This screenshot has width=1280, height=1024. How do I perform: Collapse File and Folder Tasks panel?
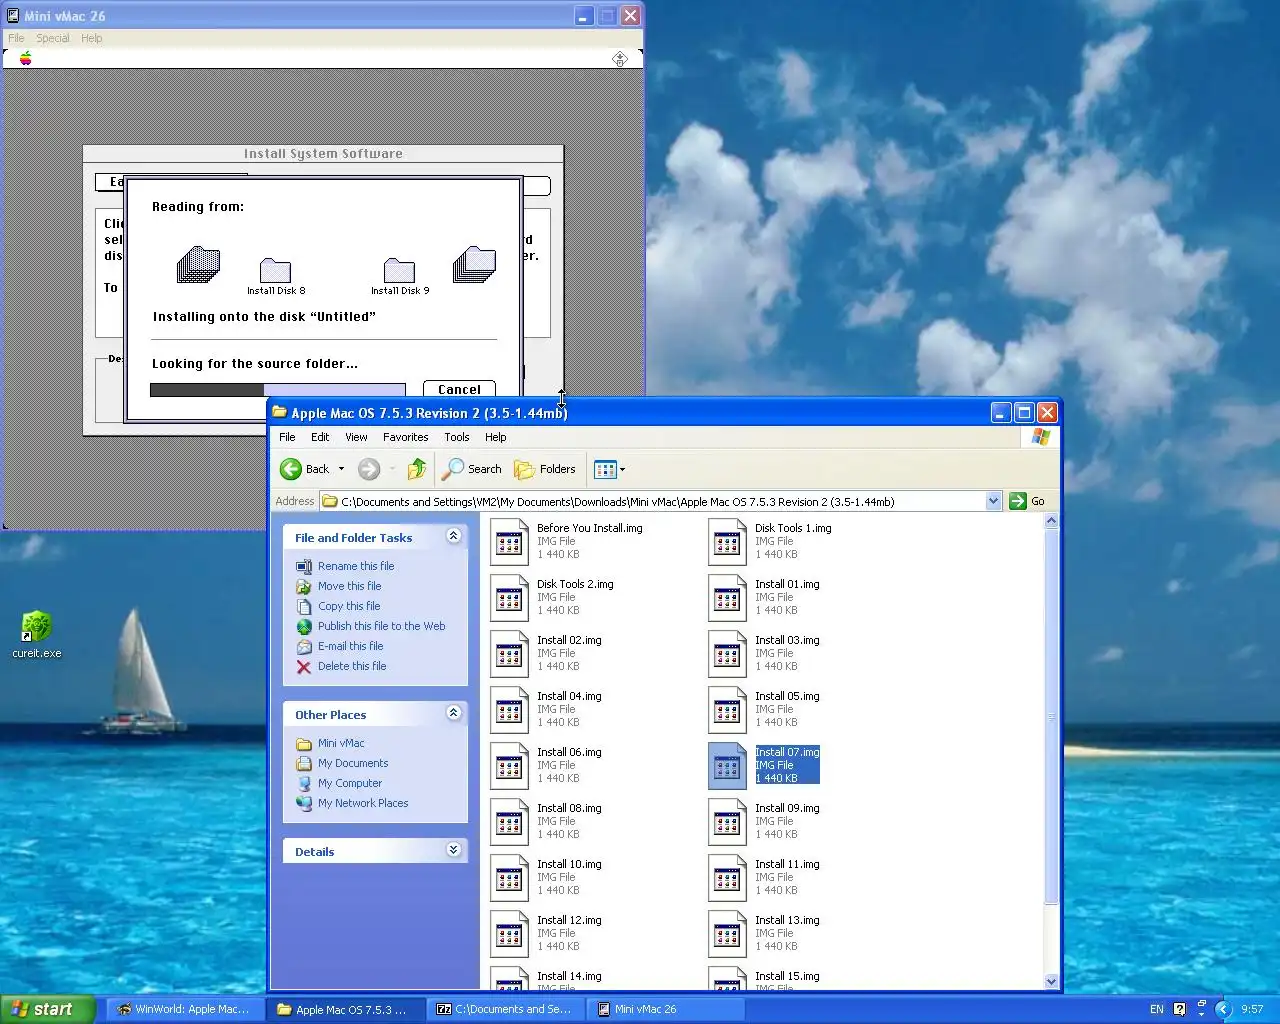pos(453,536)
